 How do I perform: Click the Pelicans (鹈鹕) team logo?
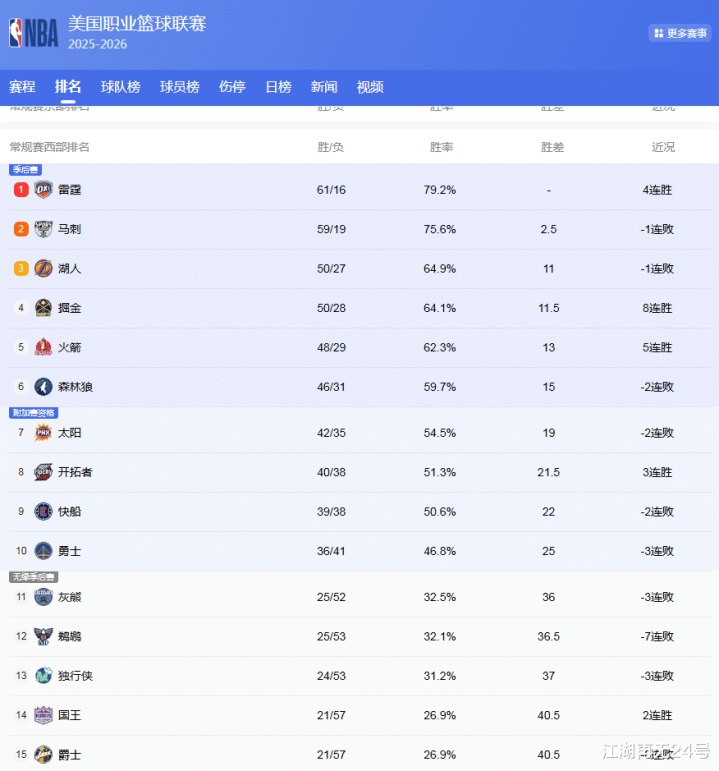43,636
